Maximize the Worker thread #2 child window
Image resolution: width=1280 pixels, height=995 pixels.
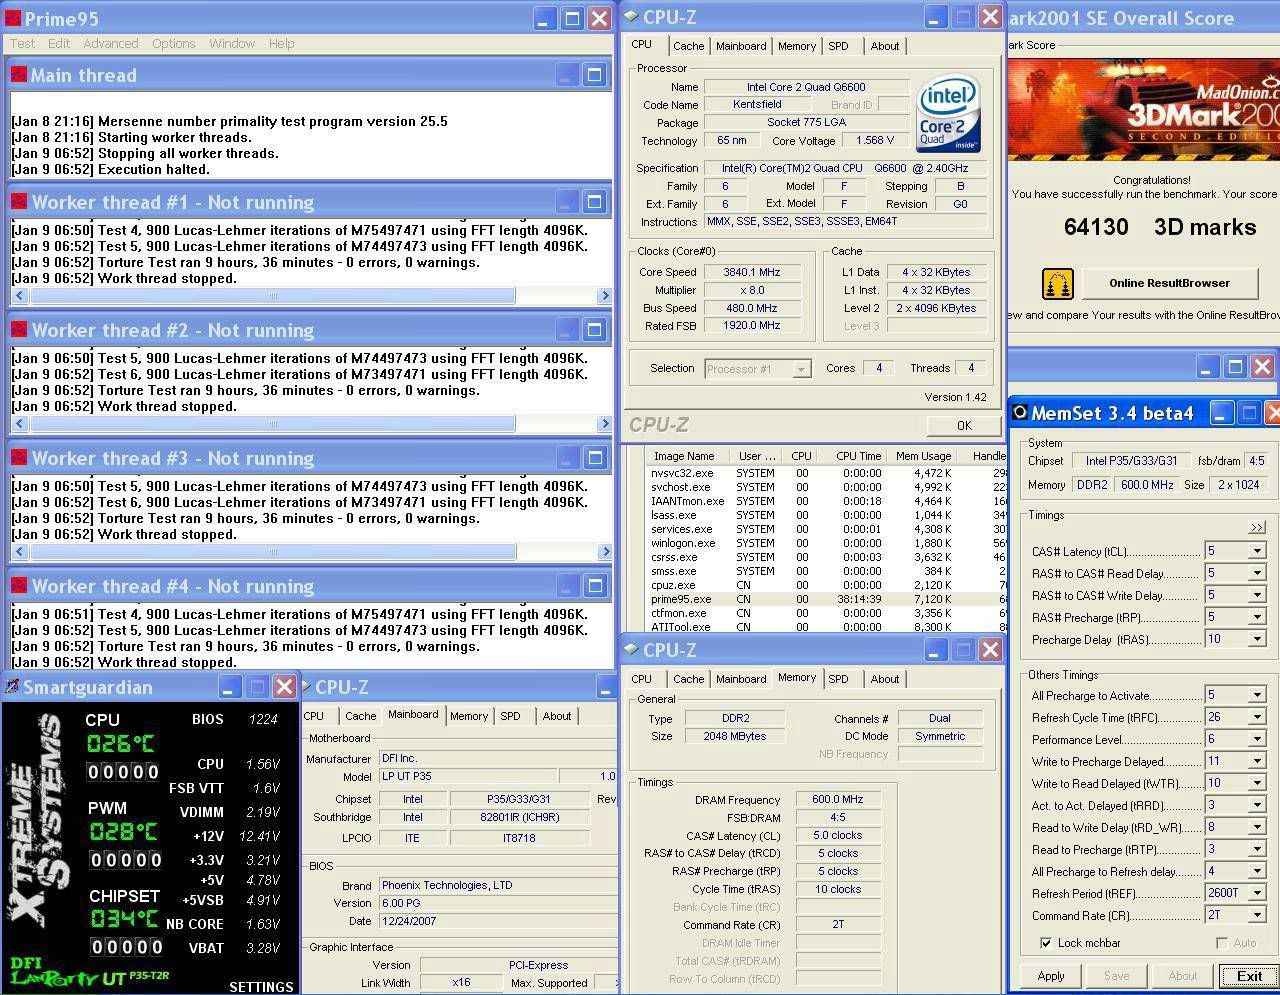594,329
